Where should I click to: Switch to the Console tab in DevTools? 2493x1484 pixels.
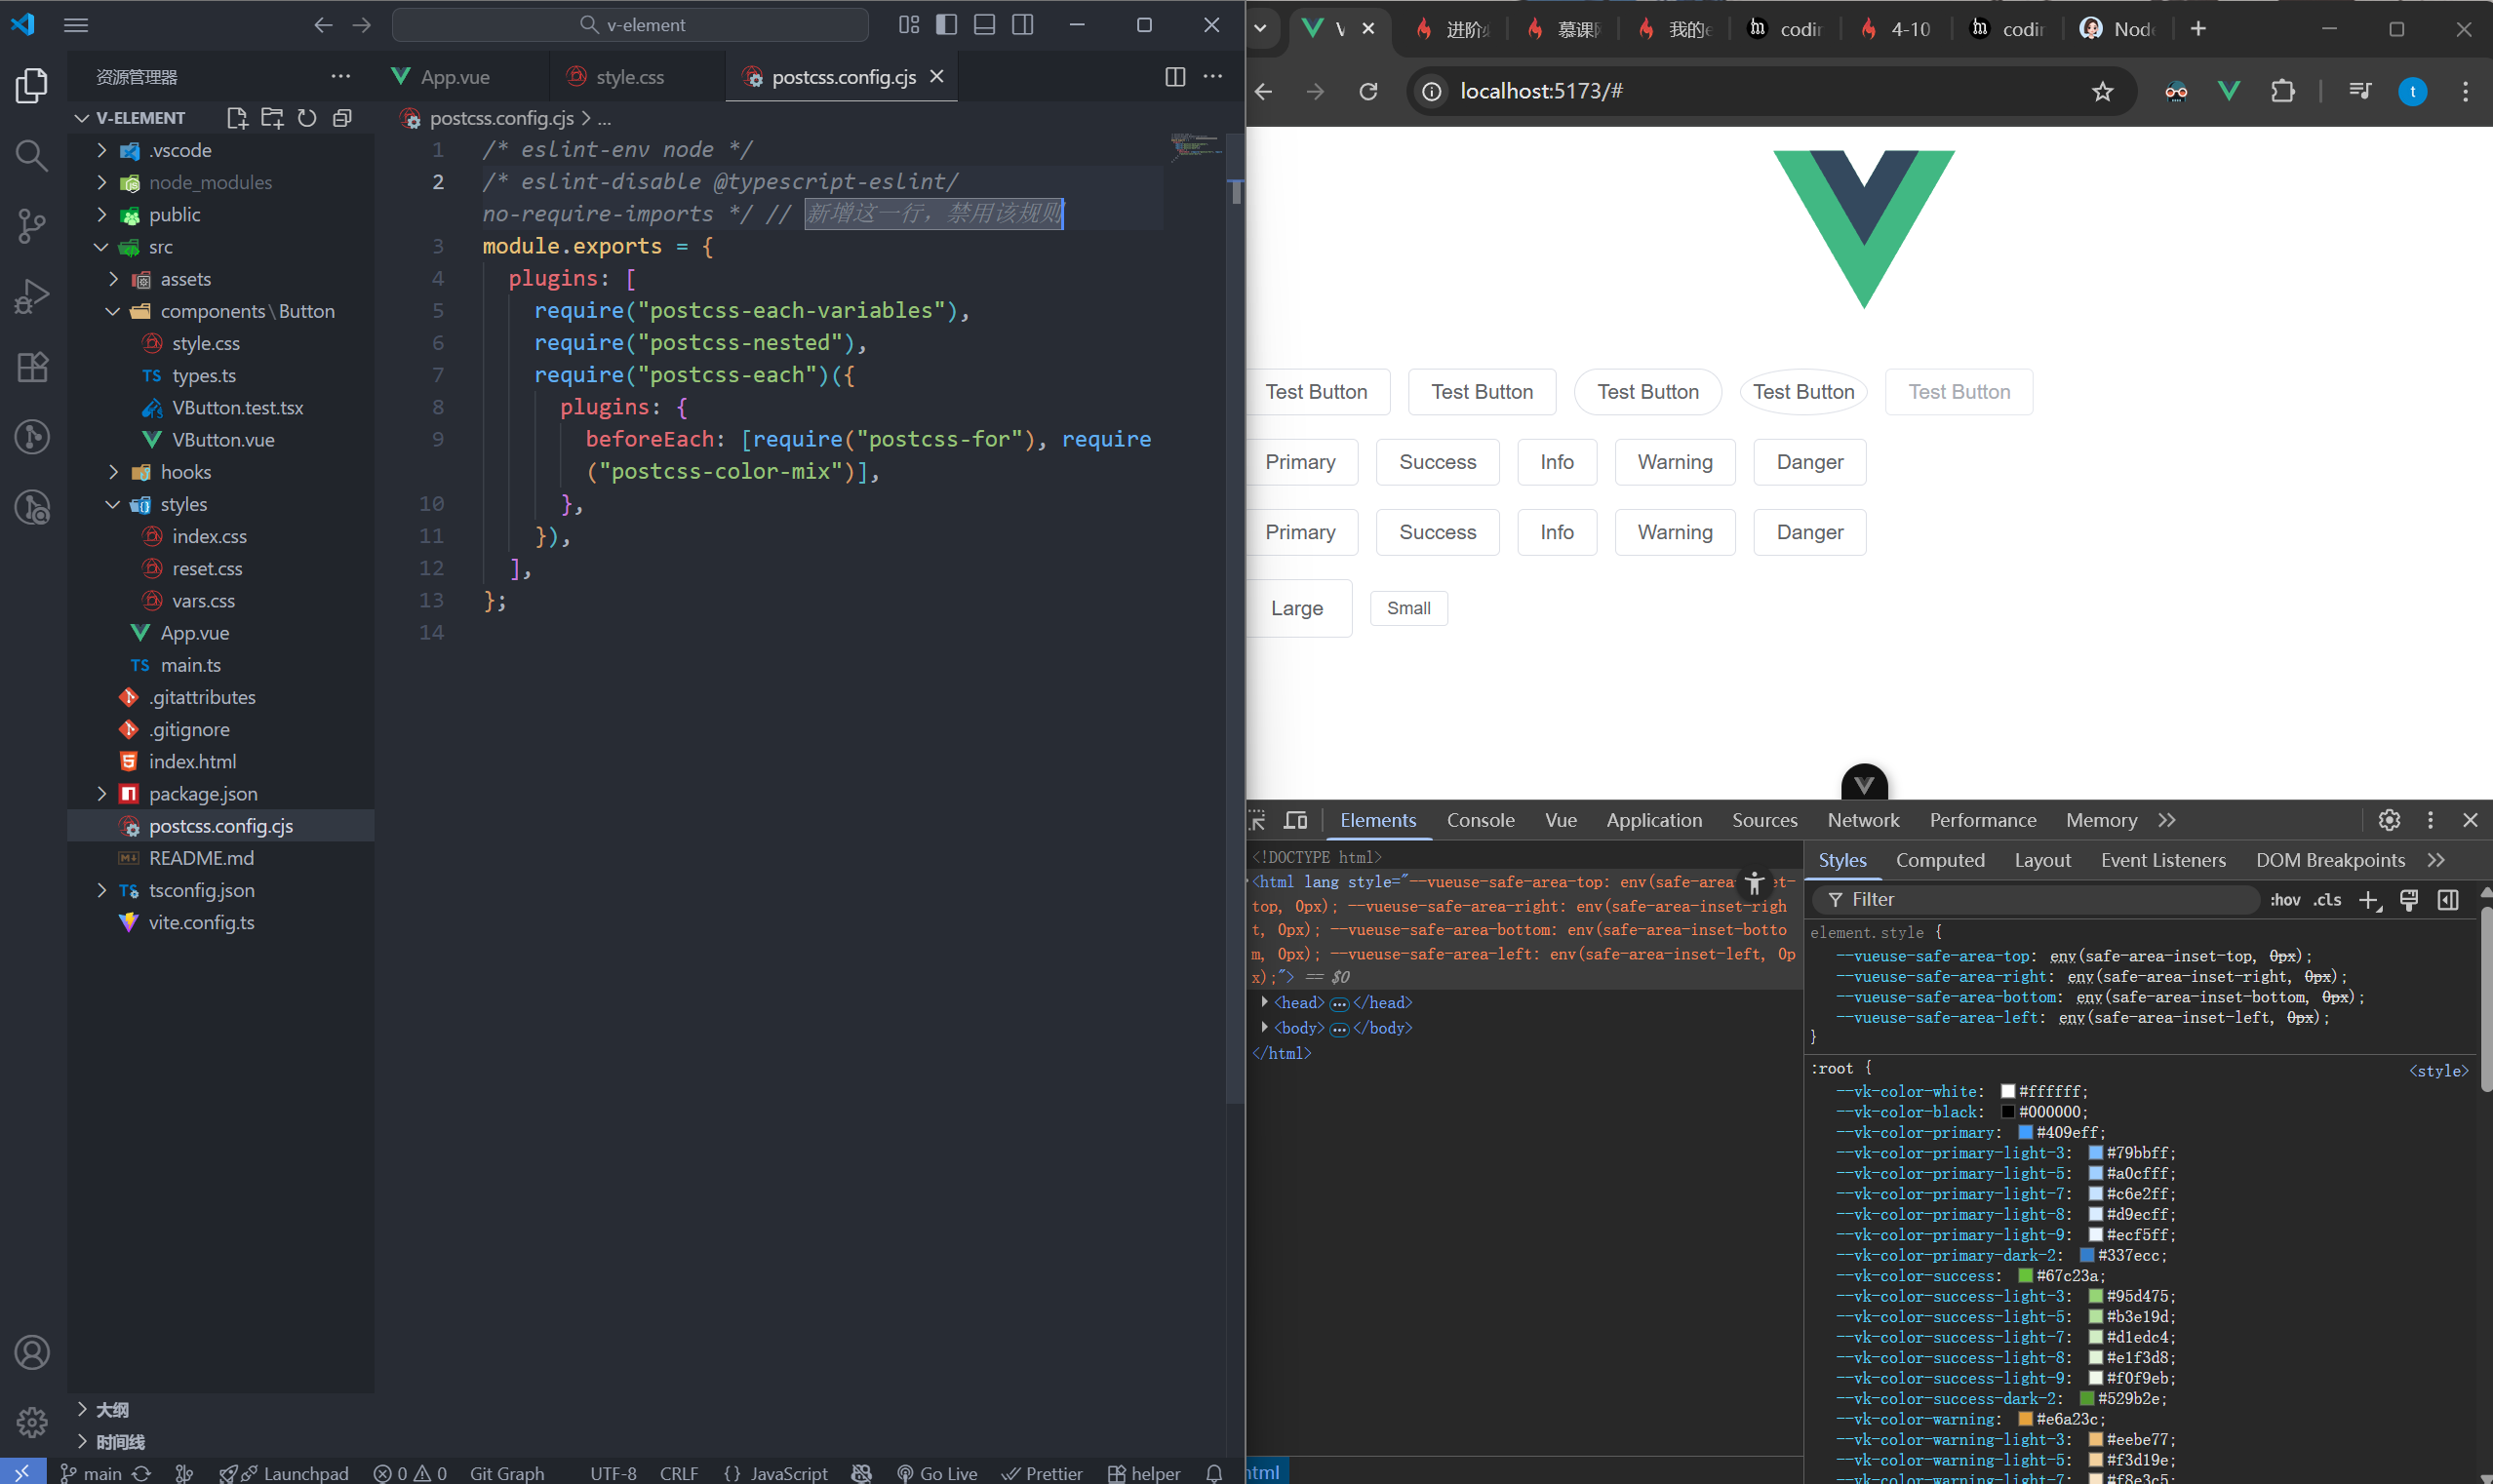[1480, 820]
